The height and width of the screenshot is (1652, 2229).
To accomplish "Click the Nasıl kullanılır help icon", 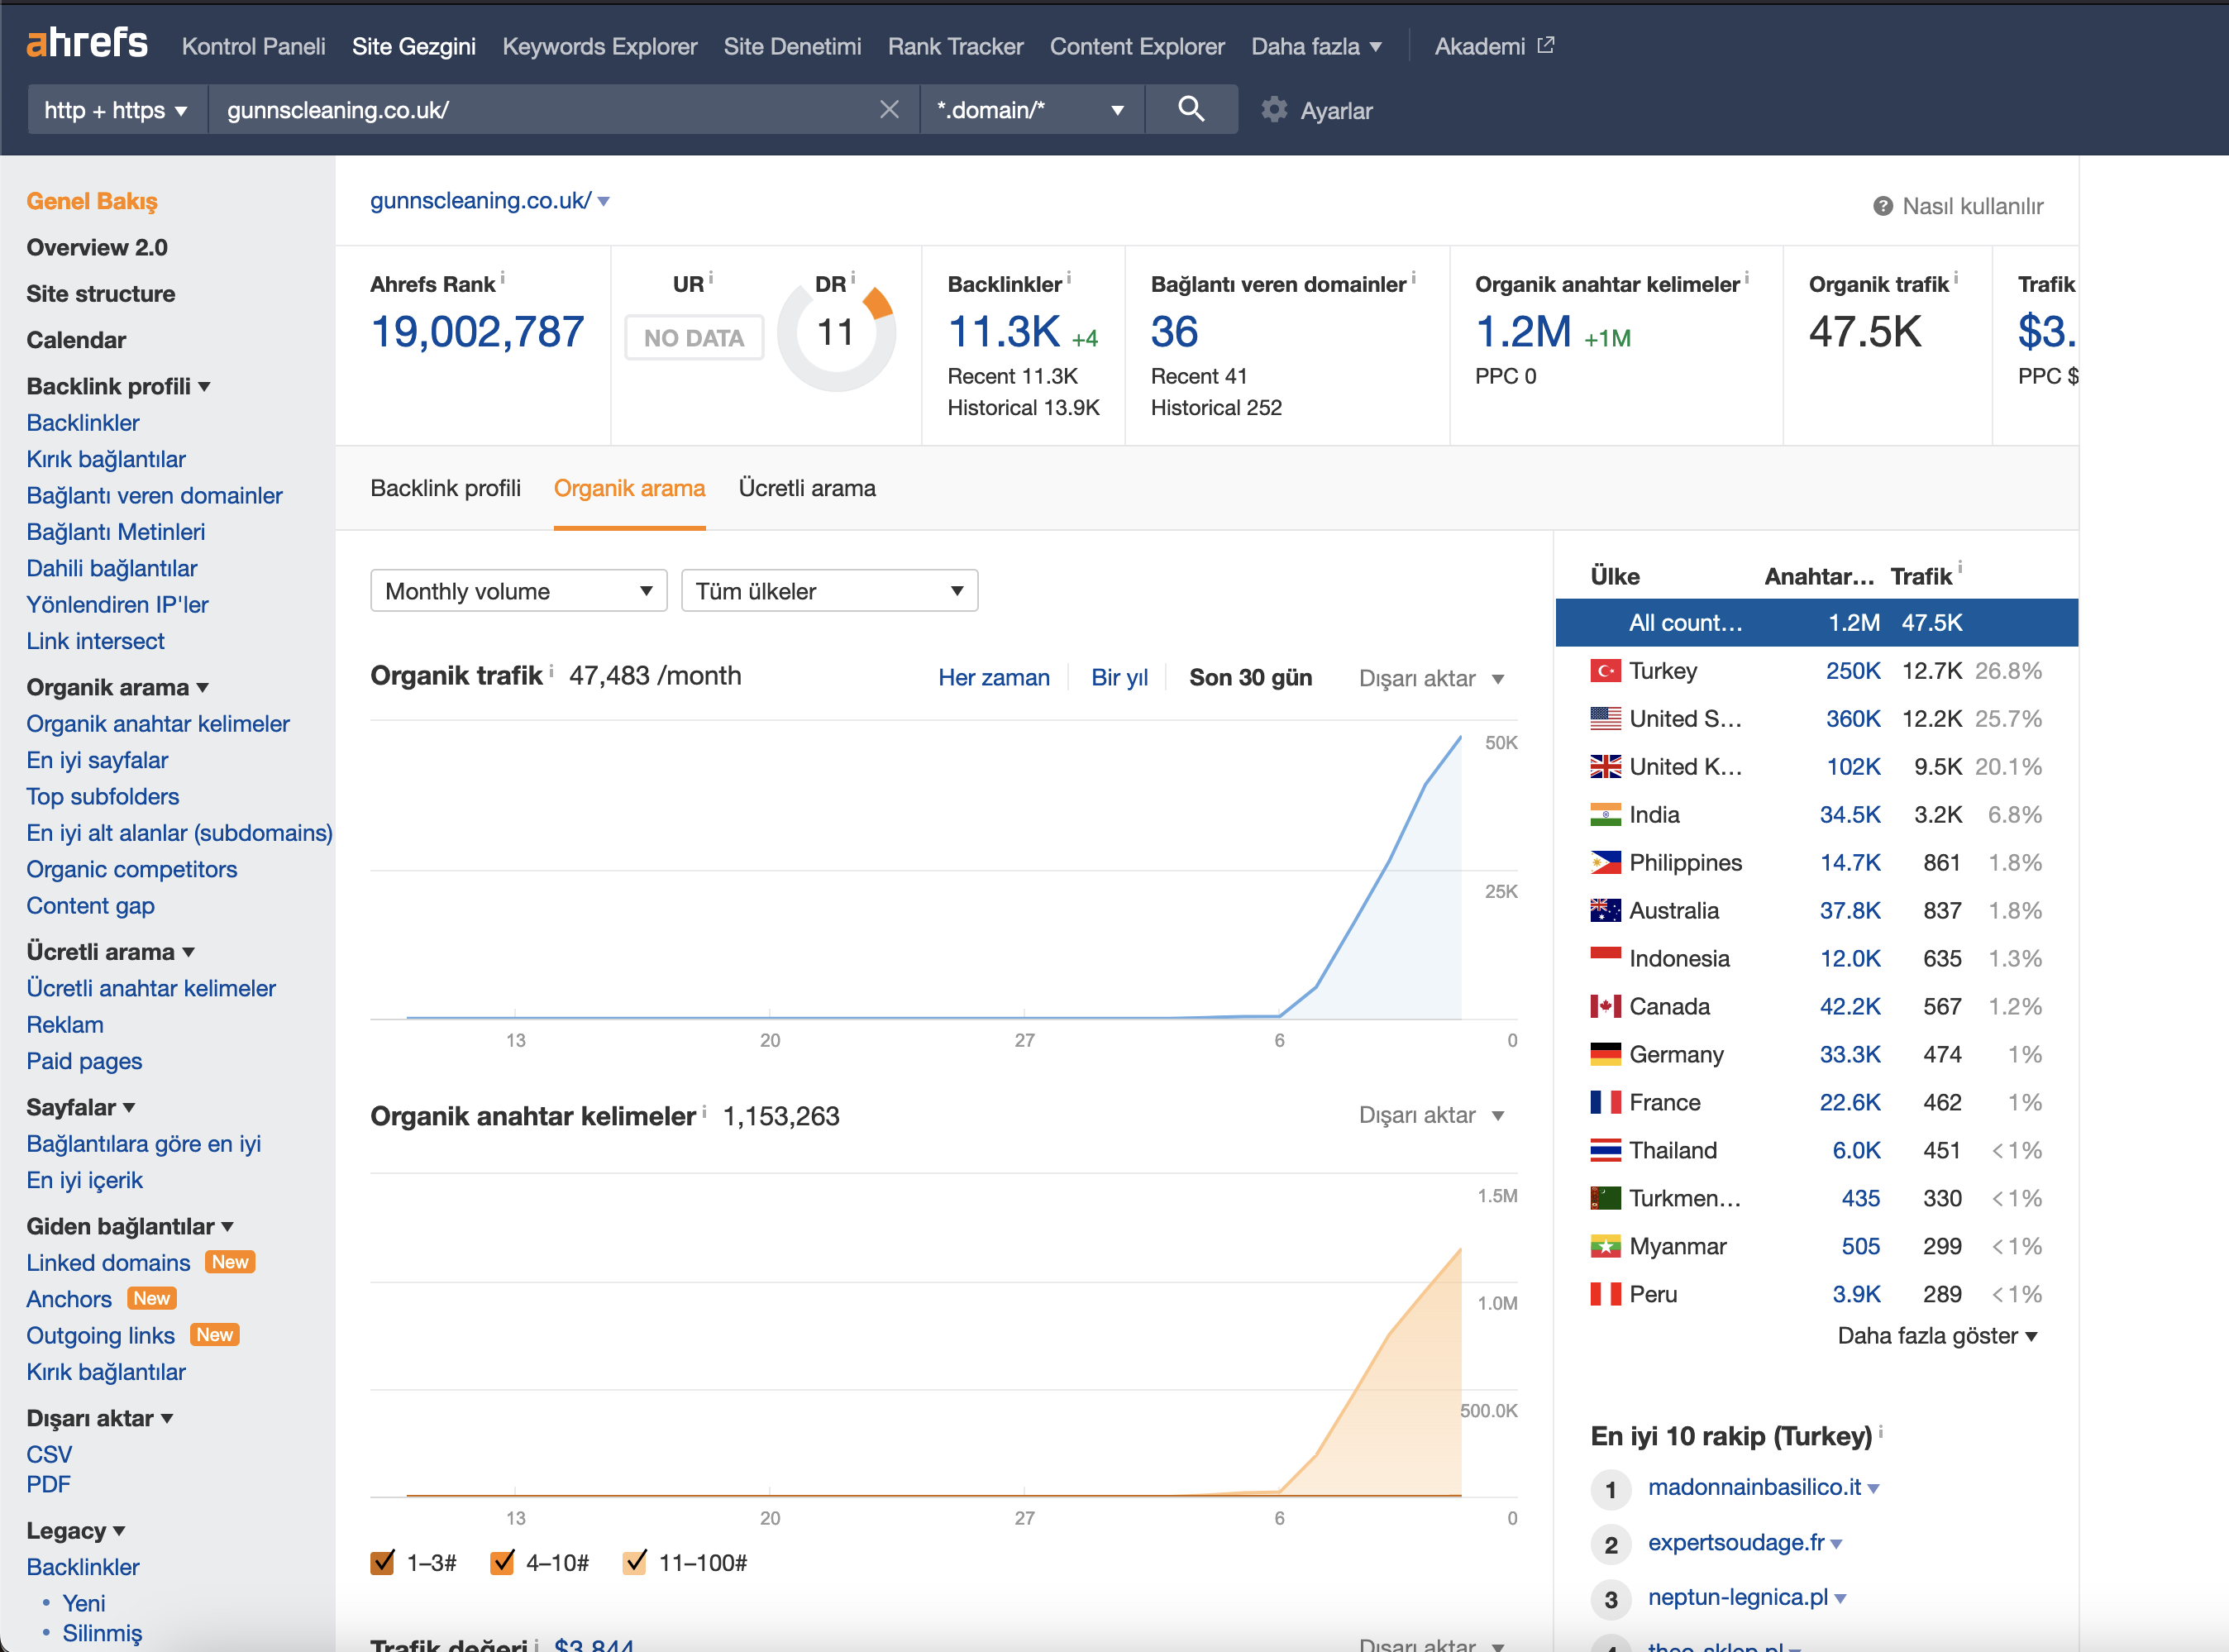I will (x=1882, y=206).
